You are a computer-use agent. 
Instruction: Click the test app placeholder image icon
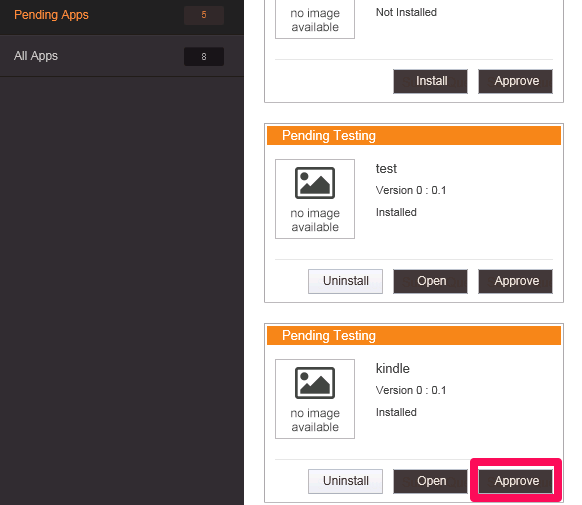(315, 183)
